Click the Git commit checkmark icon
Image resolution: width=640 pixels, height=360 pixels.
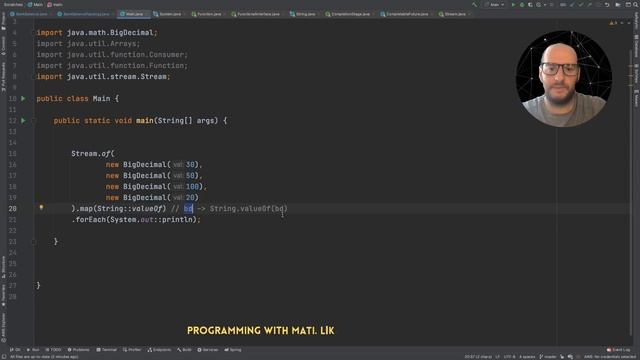580,4
